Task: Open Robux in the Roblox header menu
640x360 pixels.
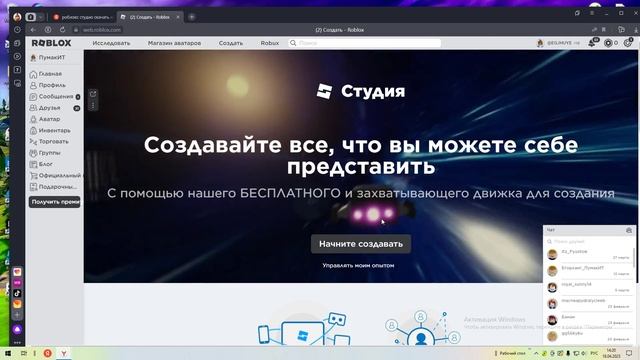Action: 270,43
